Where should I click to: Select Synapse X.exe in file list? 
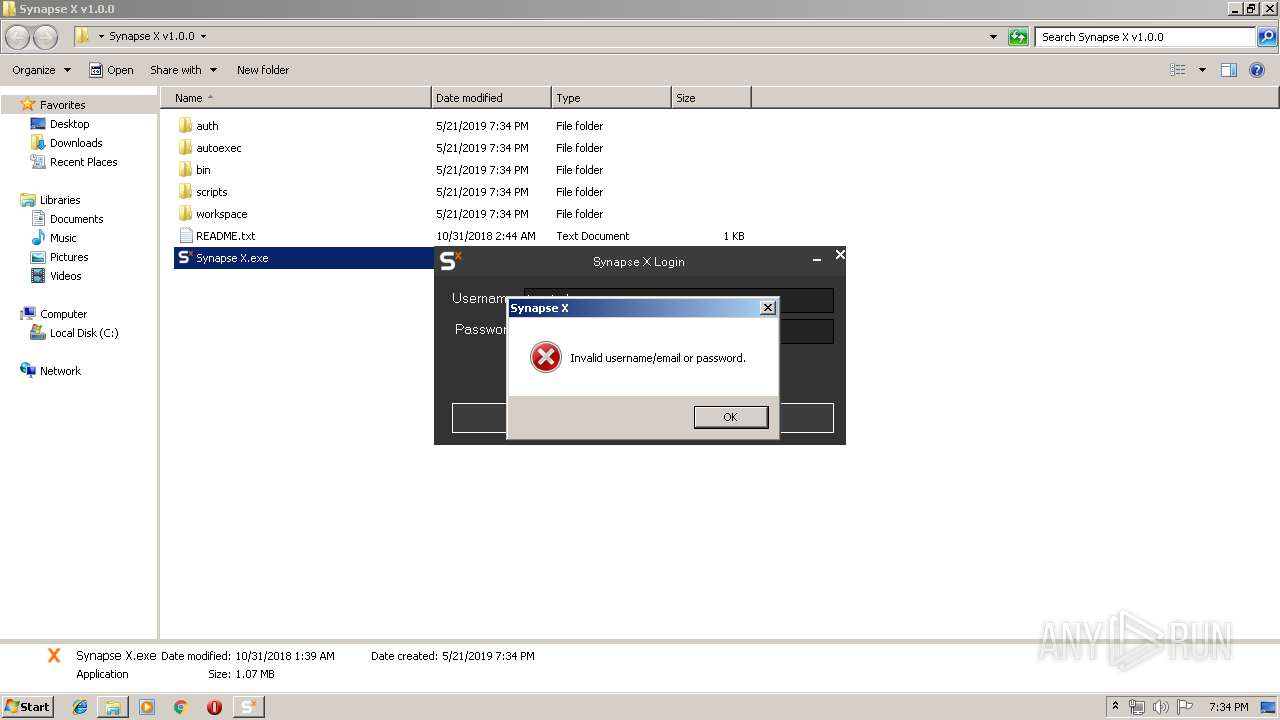232,258
